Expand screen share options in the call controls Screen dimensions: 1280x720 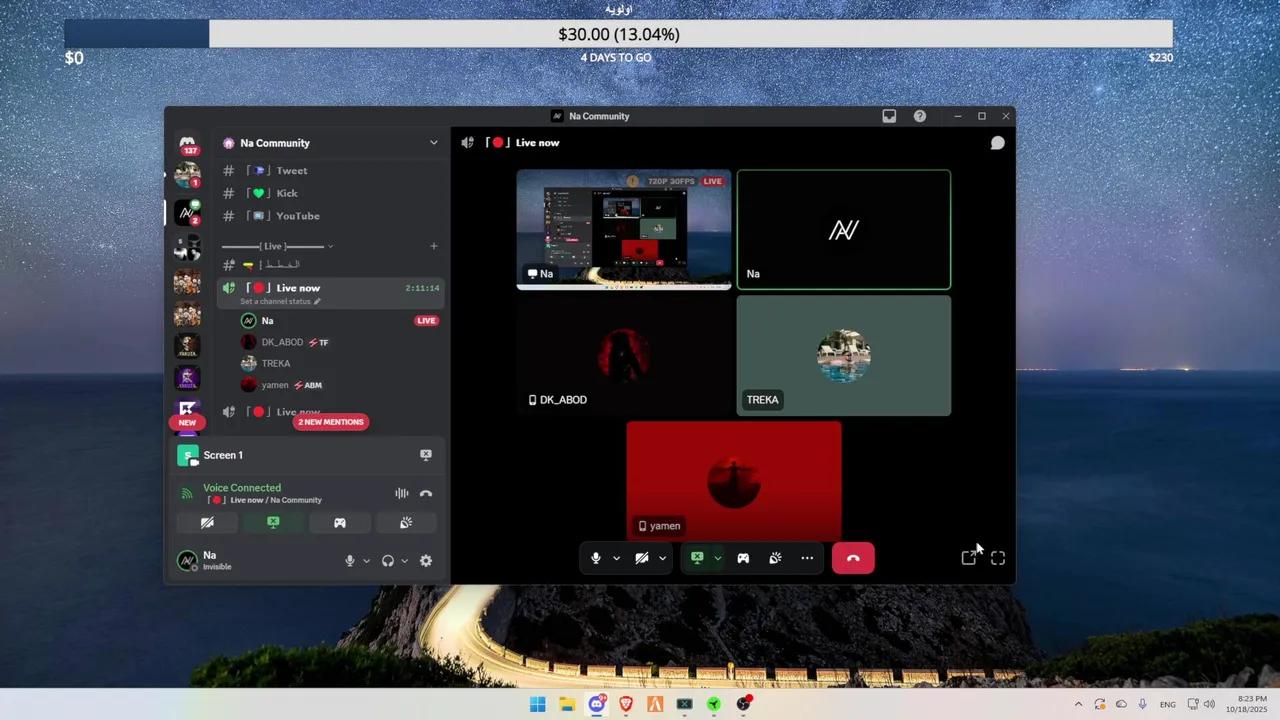pos(717,558)
